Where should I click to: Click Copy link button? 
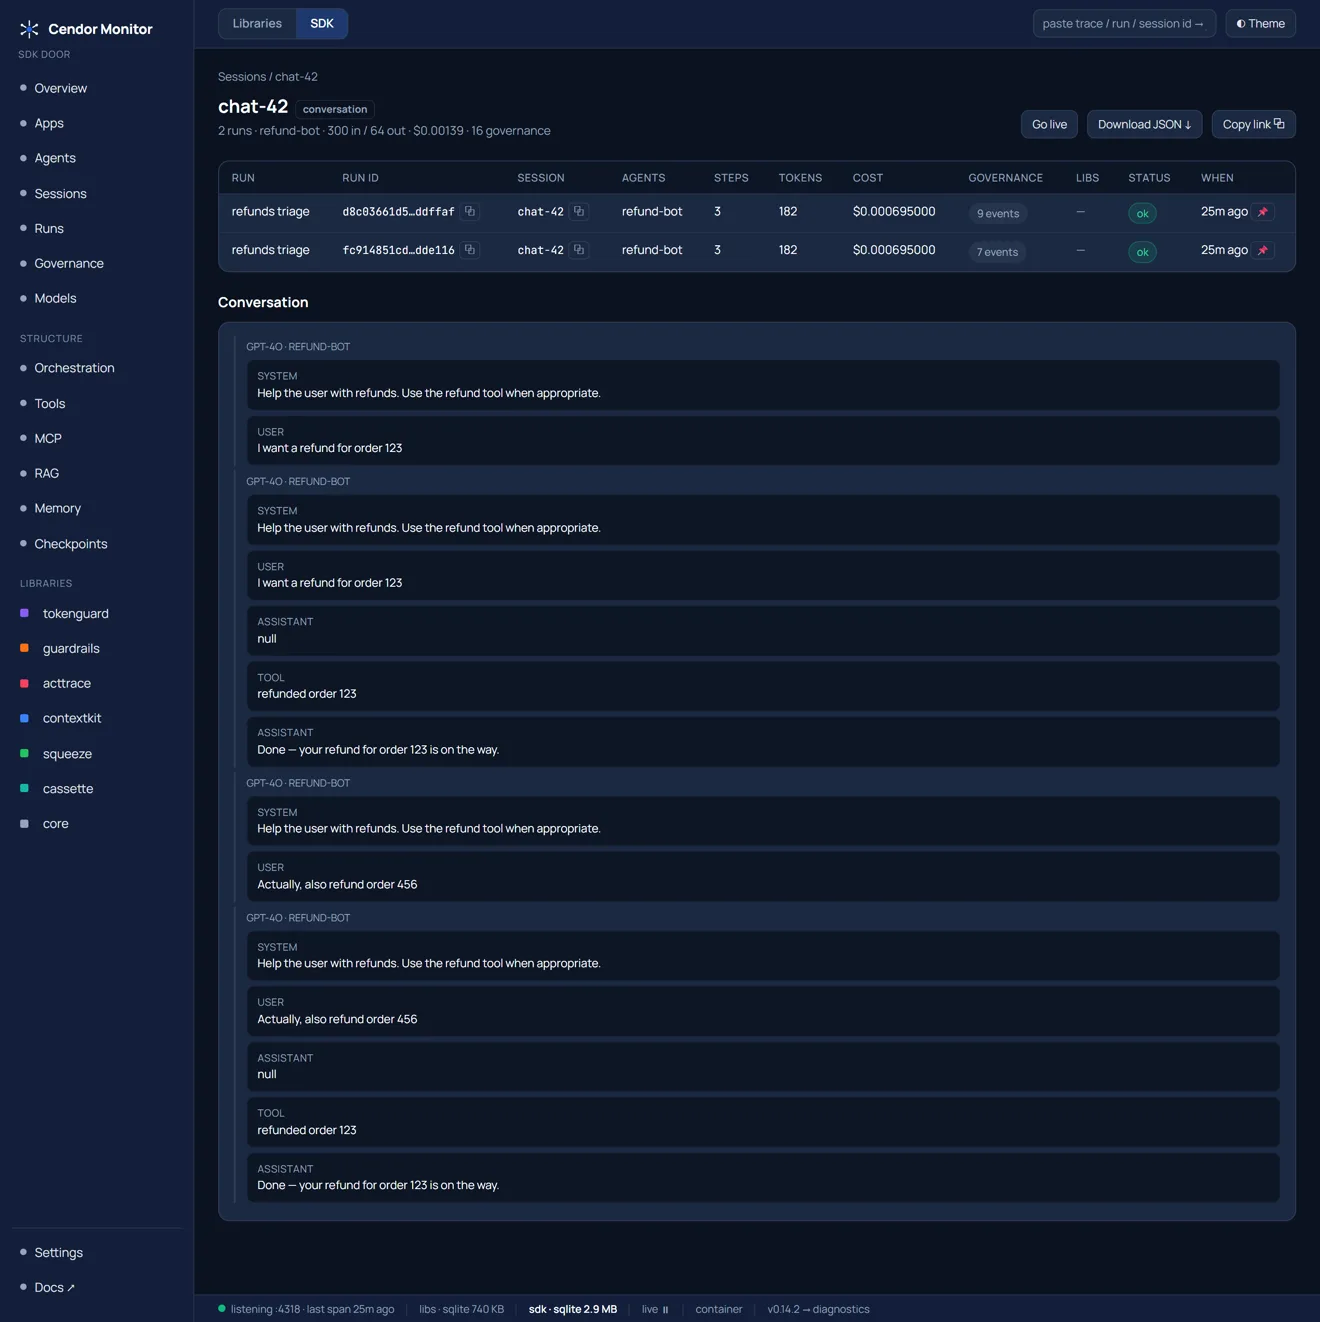(x=1253, y=124)
